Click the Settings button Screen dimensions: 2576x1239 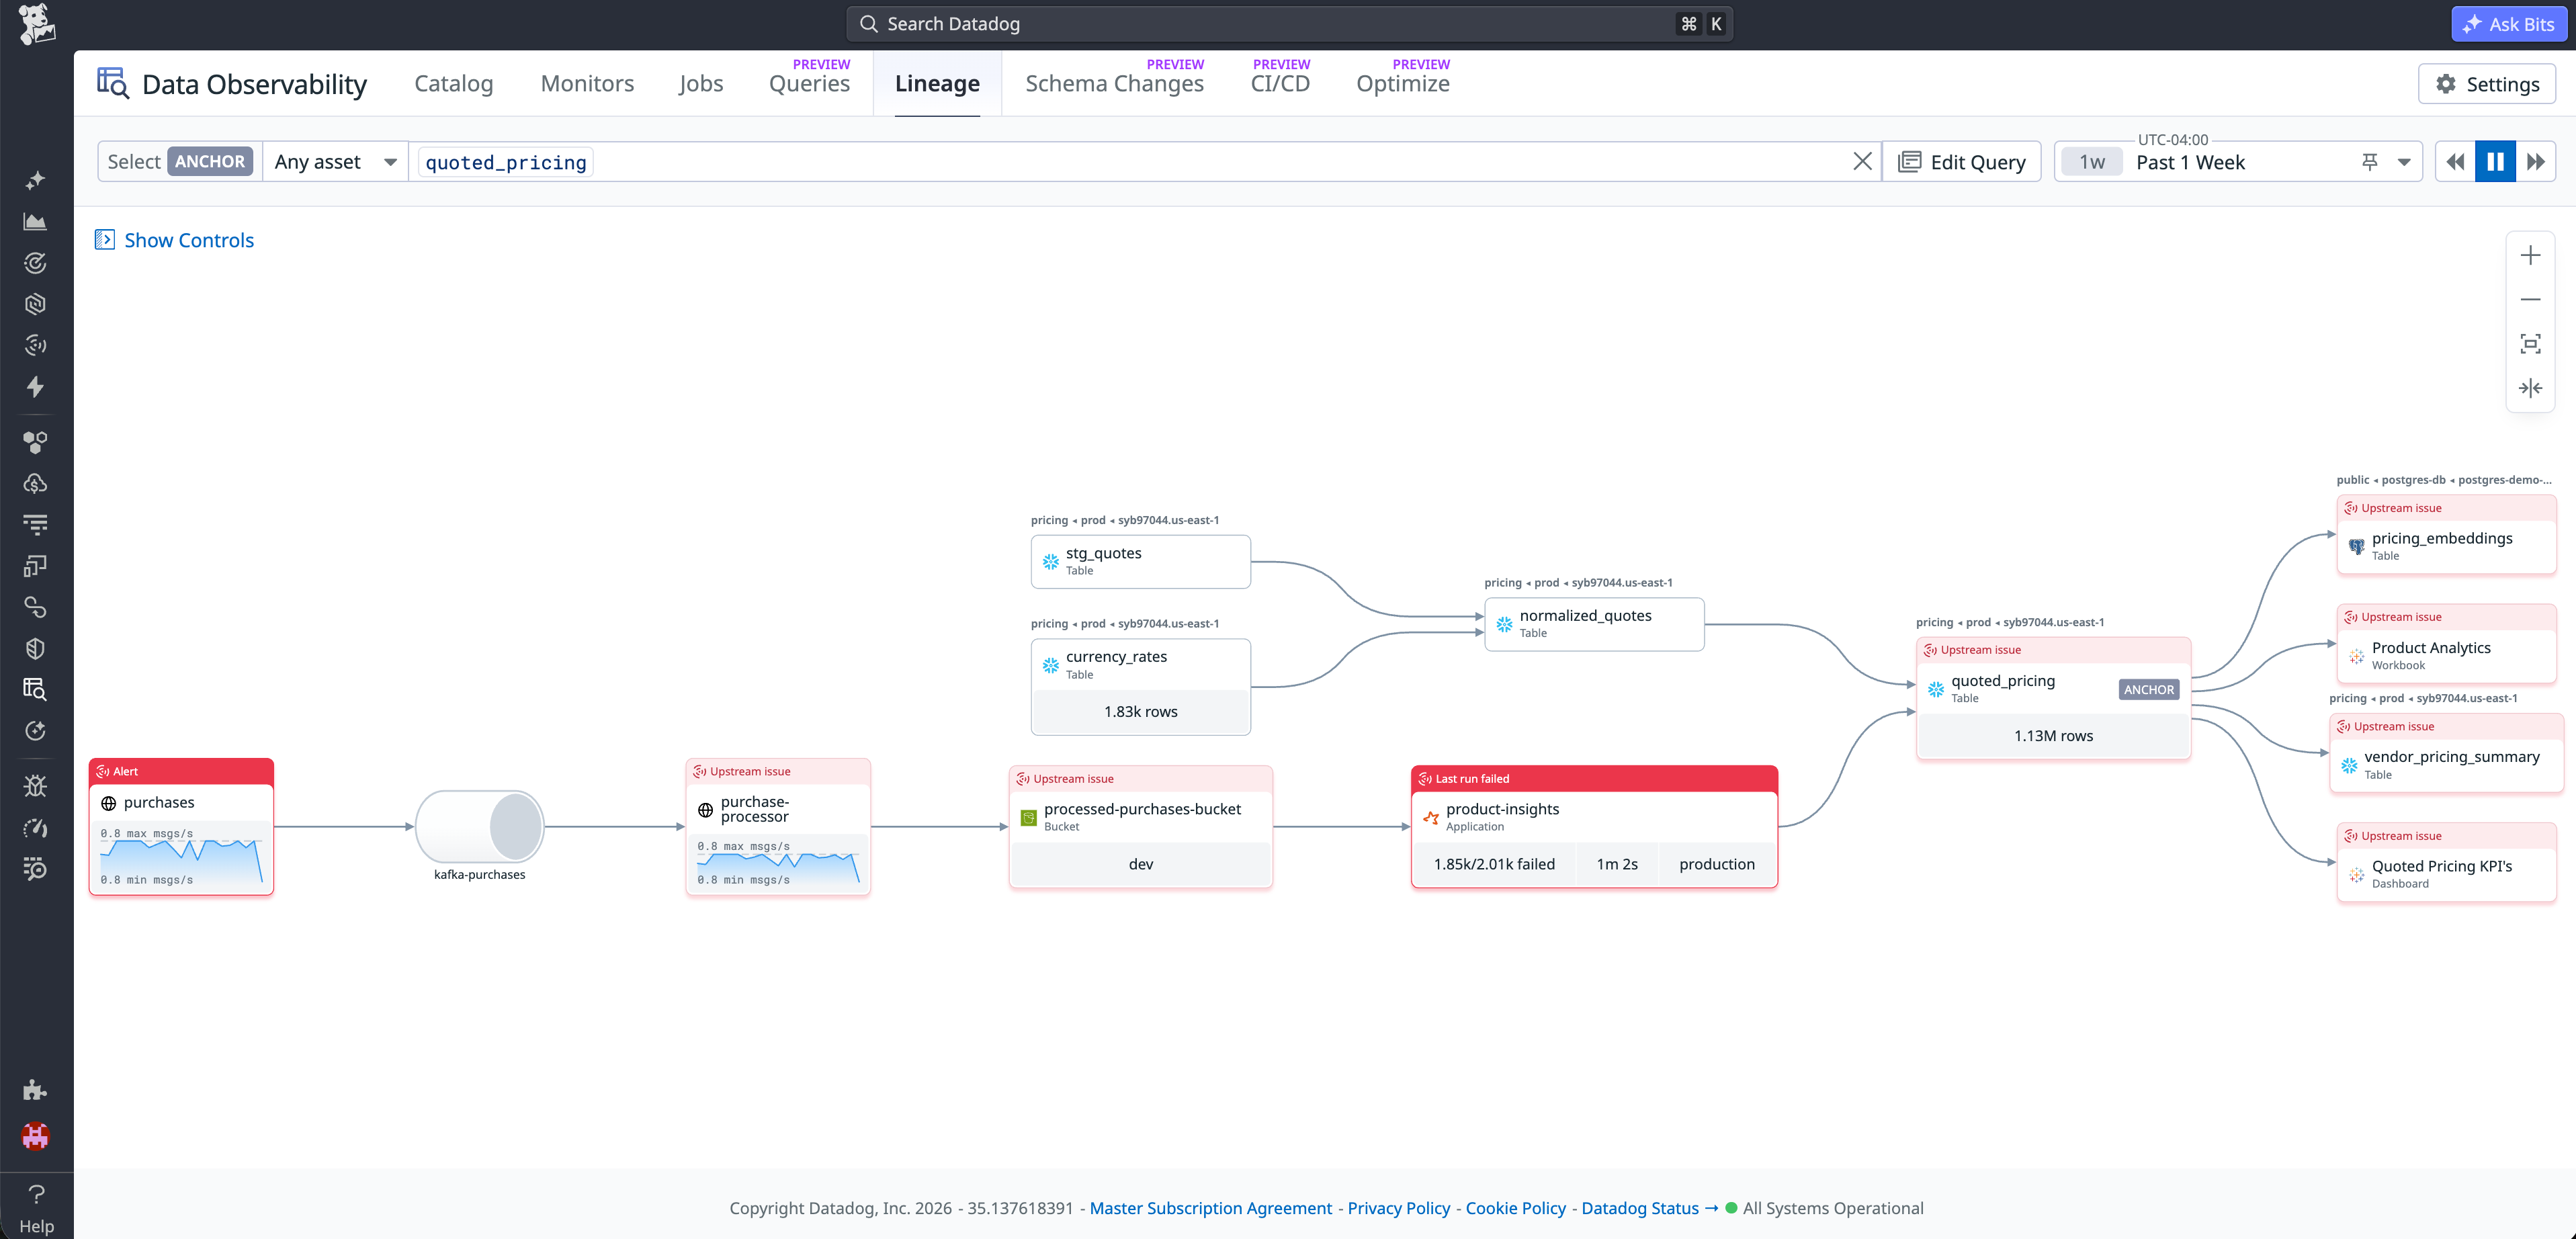click(x=2486, y=84)
